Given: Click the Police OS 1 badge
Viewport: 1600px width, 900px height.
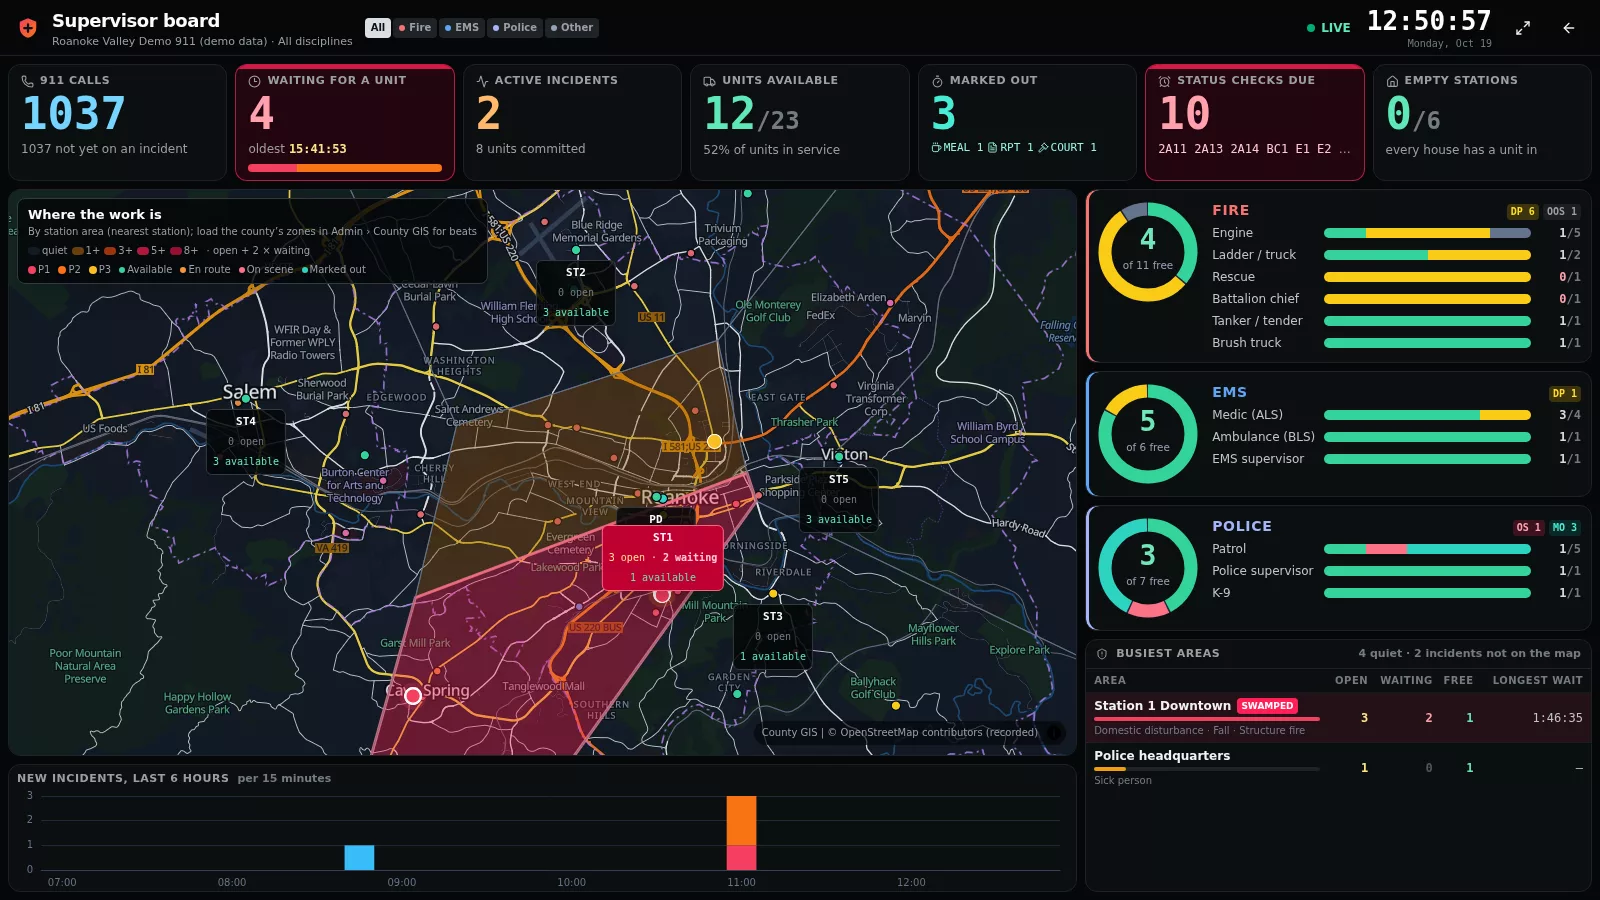Looking at the screenshot, I should pos(1529,528).
